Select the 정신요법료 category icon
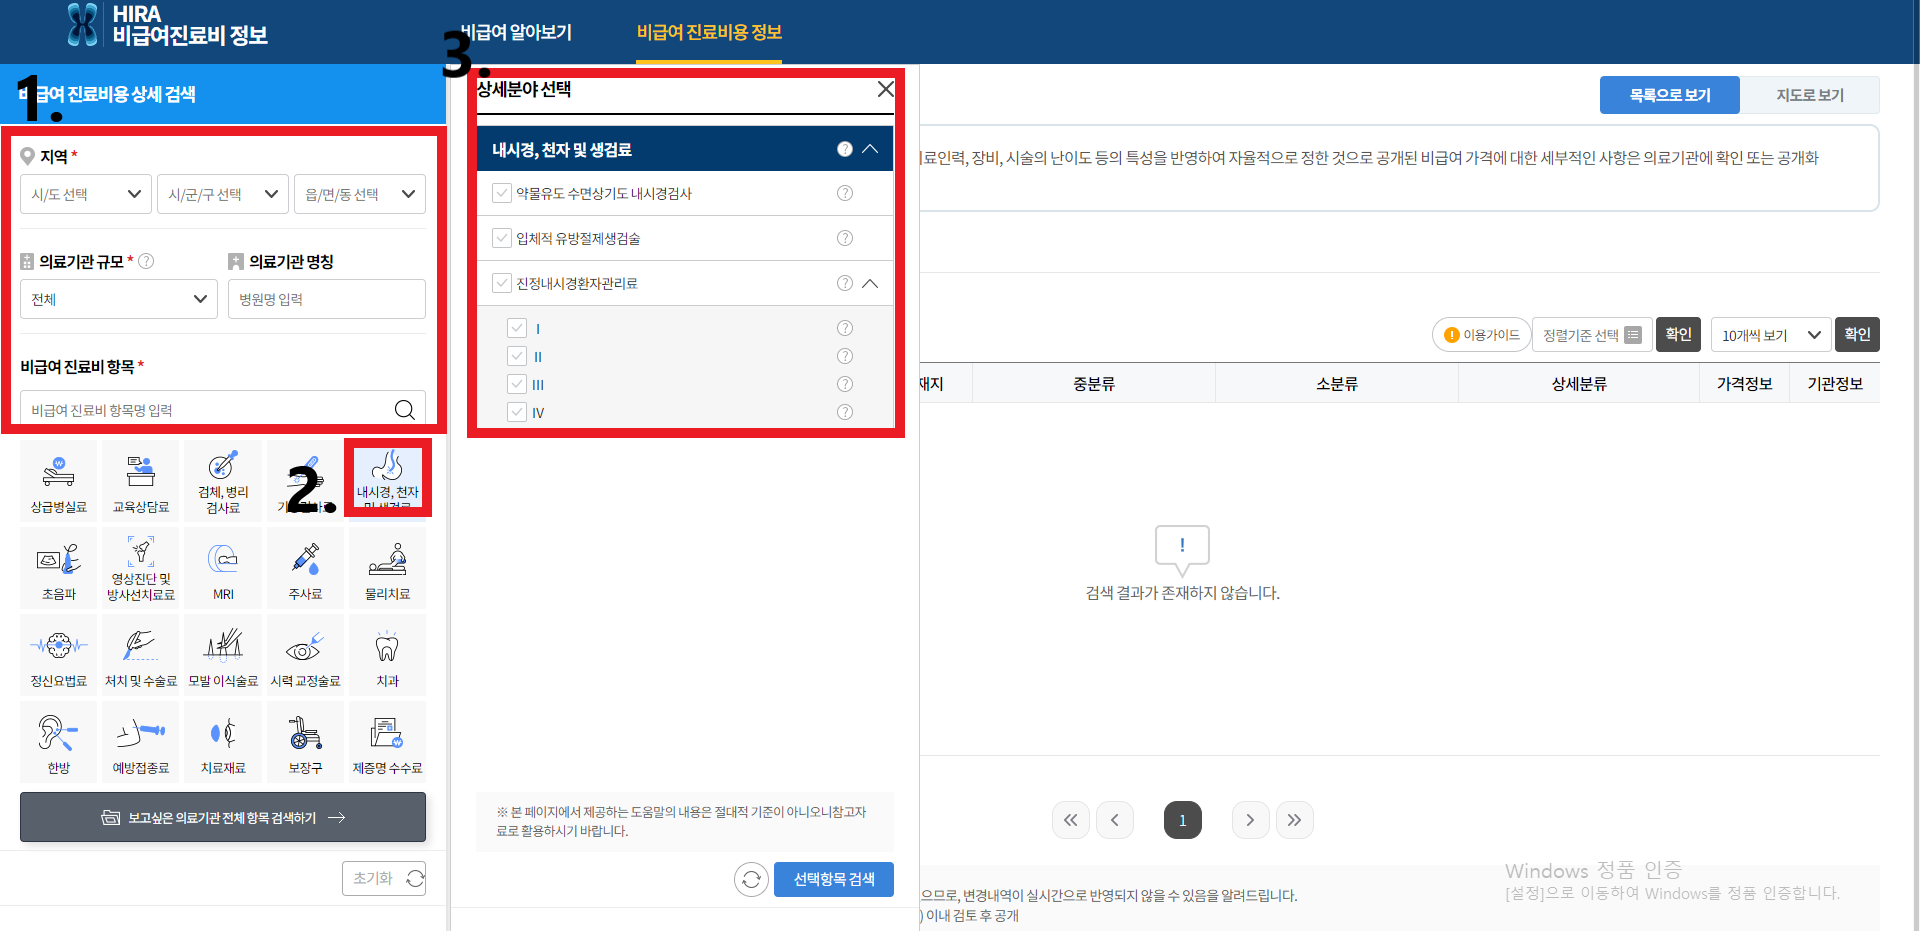 (x=59, y=655)
